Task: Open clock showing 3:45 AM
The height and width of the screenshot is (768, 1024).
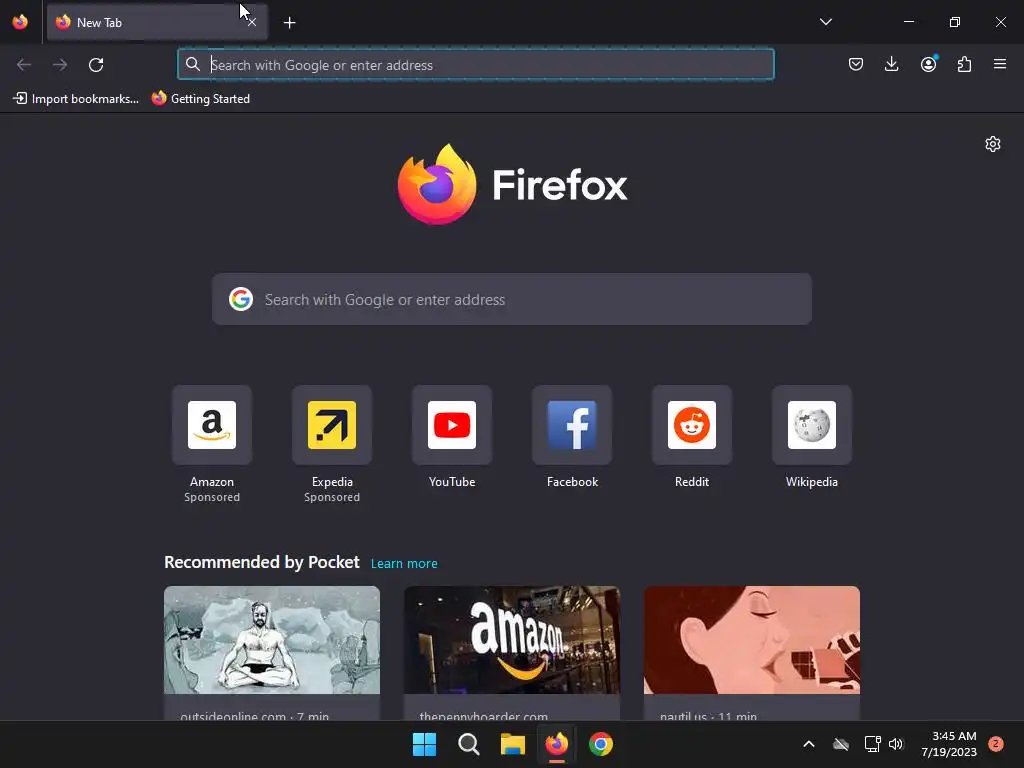Action: tap(949, 744)
